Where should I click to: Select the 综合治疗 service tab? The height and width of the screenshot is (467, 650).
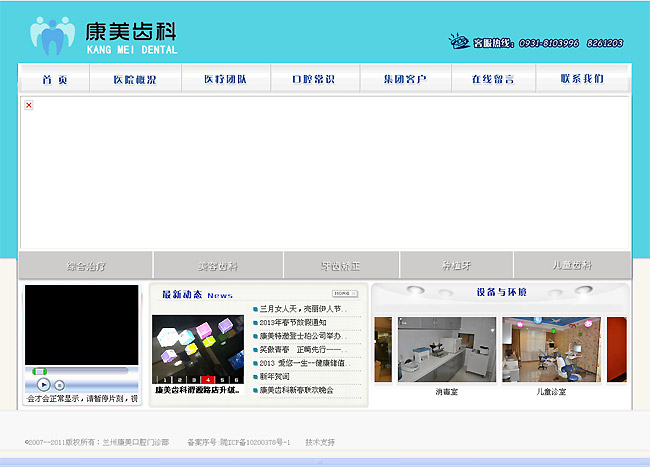(x=86, y=265)
